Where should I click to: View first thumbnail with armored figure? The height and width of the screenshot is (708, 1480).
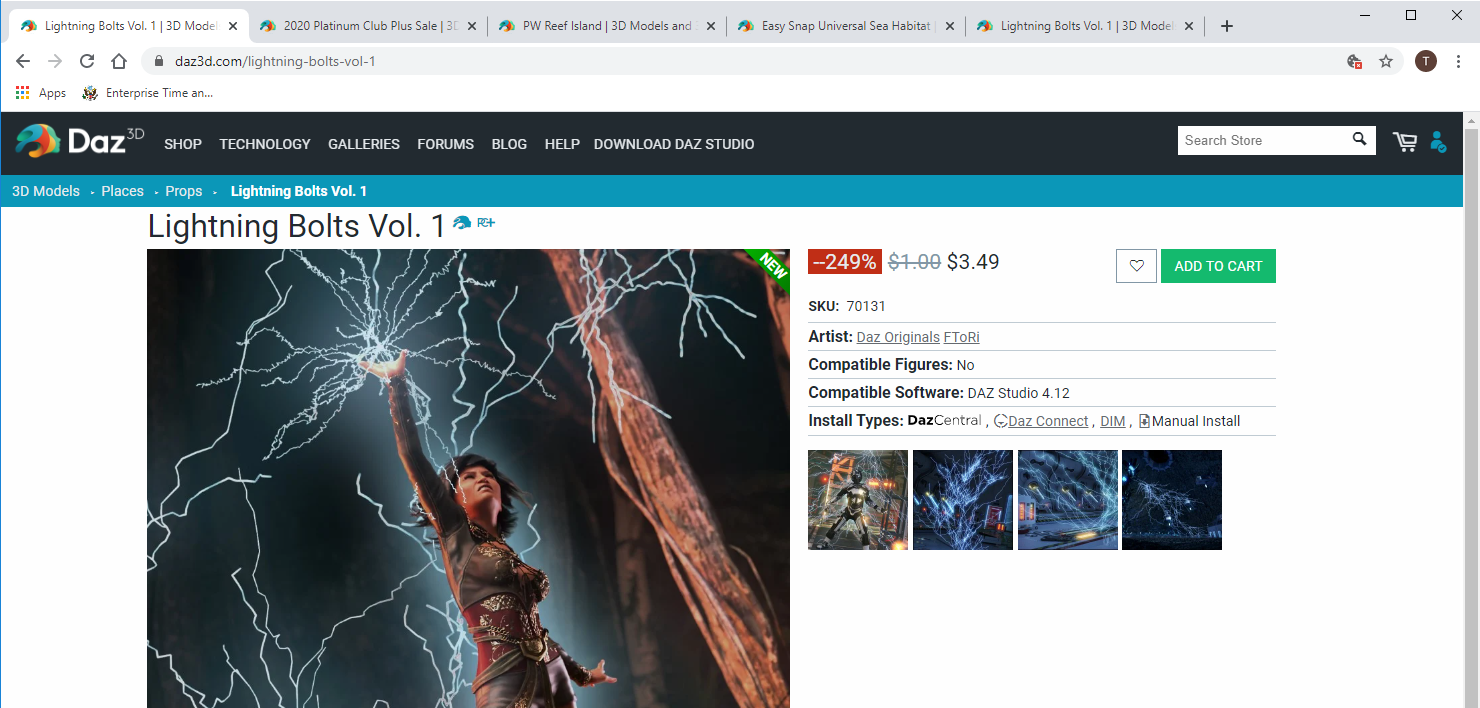click(858, 500)
